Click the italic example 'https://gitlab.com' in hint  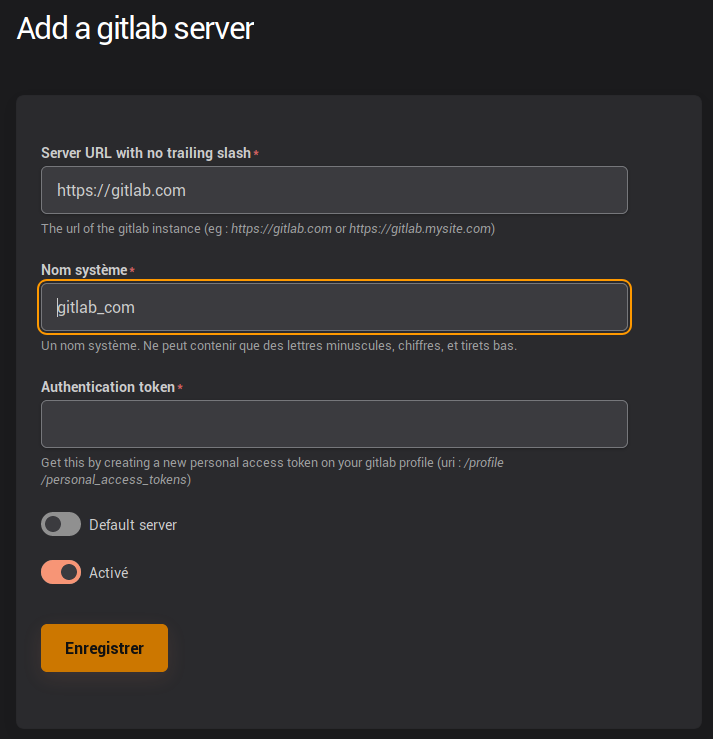[x=281, y=229]
